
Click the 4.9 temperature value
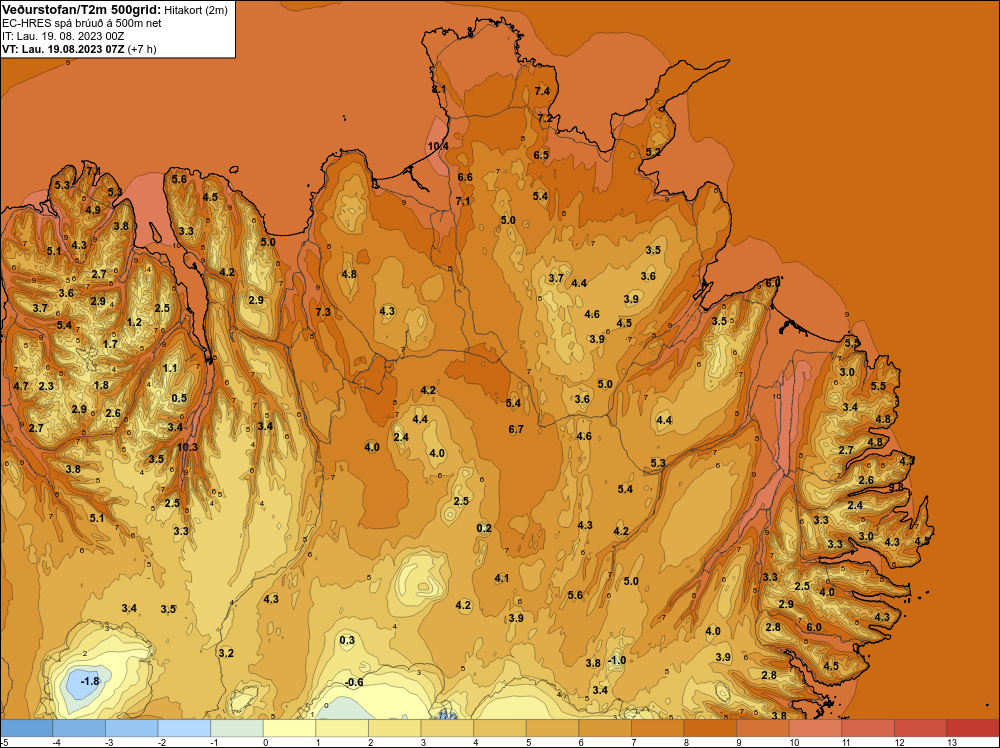[93, 210]
